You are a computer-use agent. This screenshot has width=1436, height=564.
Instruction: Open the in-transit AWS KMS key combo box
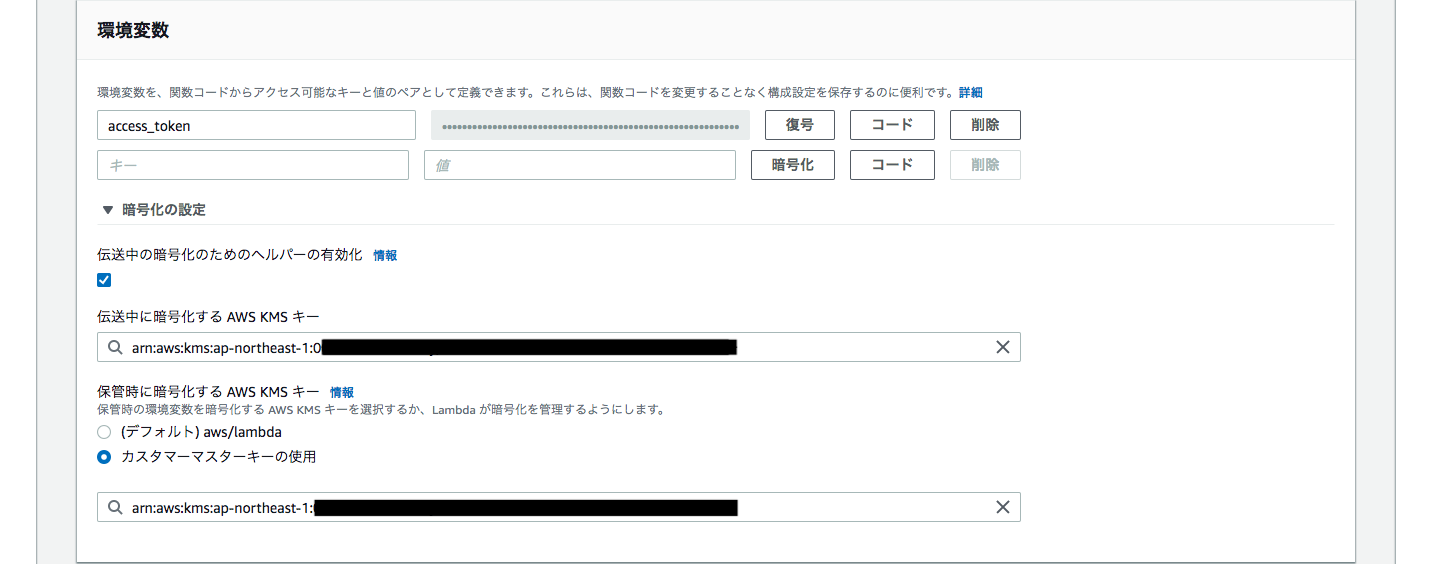tap(559, 347)
